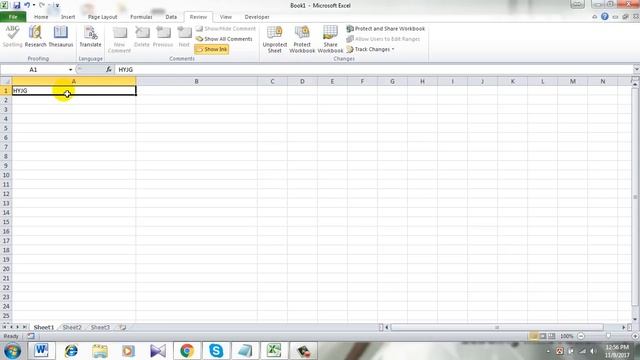The height and width of the screenshot is (360, 640).
Task: Minimize the ribbon
Action: (x=594, y=17)
